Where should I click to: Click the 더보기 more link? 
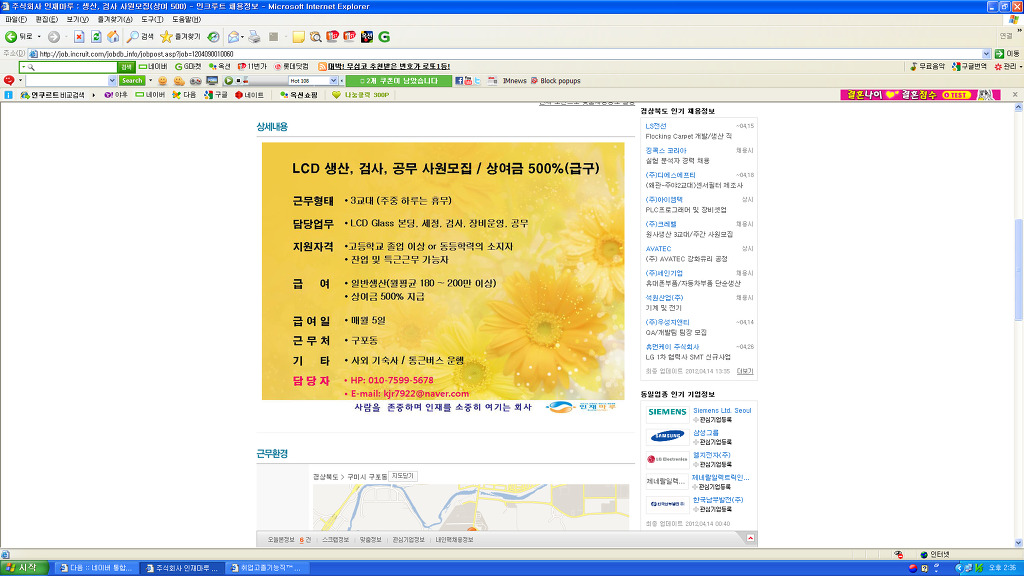point(744,371)
